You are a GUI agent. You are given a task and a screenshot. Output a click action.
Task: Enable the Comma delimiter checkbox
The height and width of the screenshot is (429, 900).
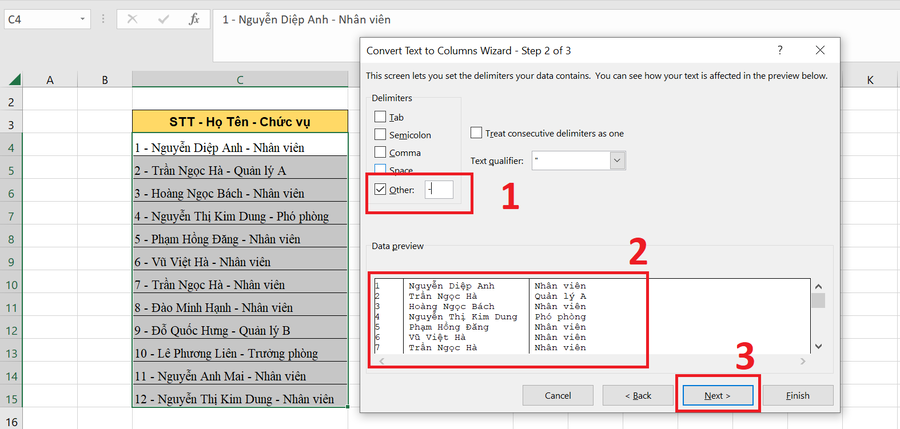380,152
